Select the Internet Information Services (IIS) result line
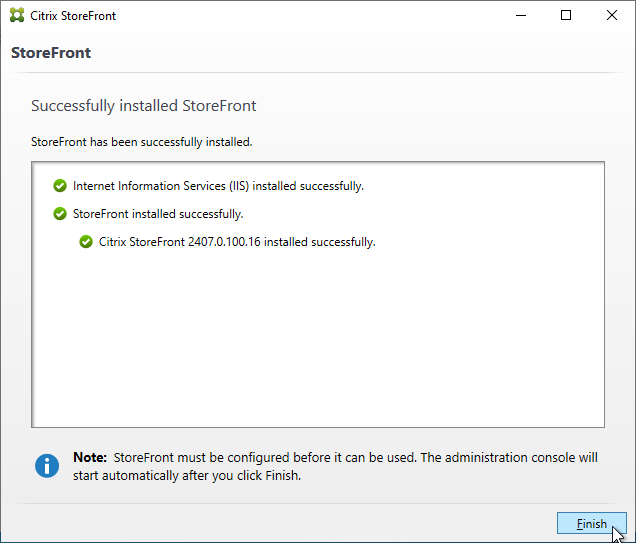 point(218,186)
